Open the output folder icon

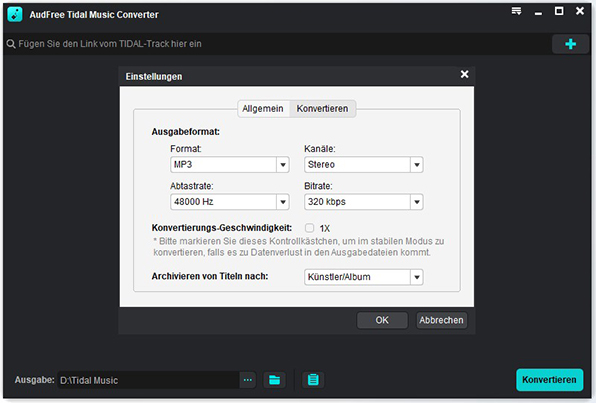[274, 380]
